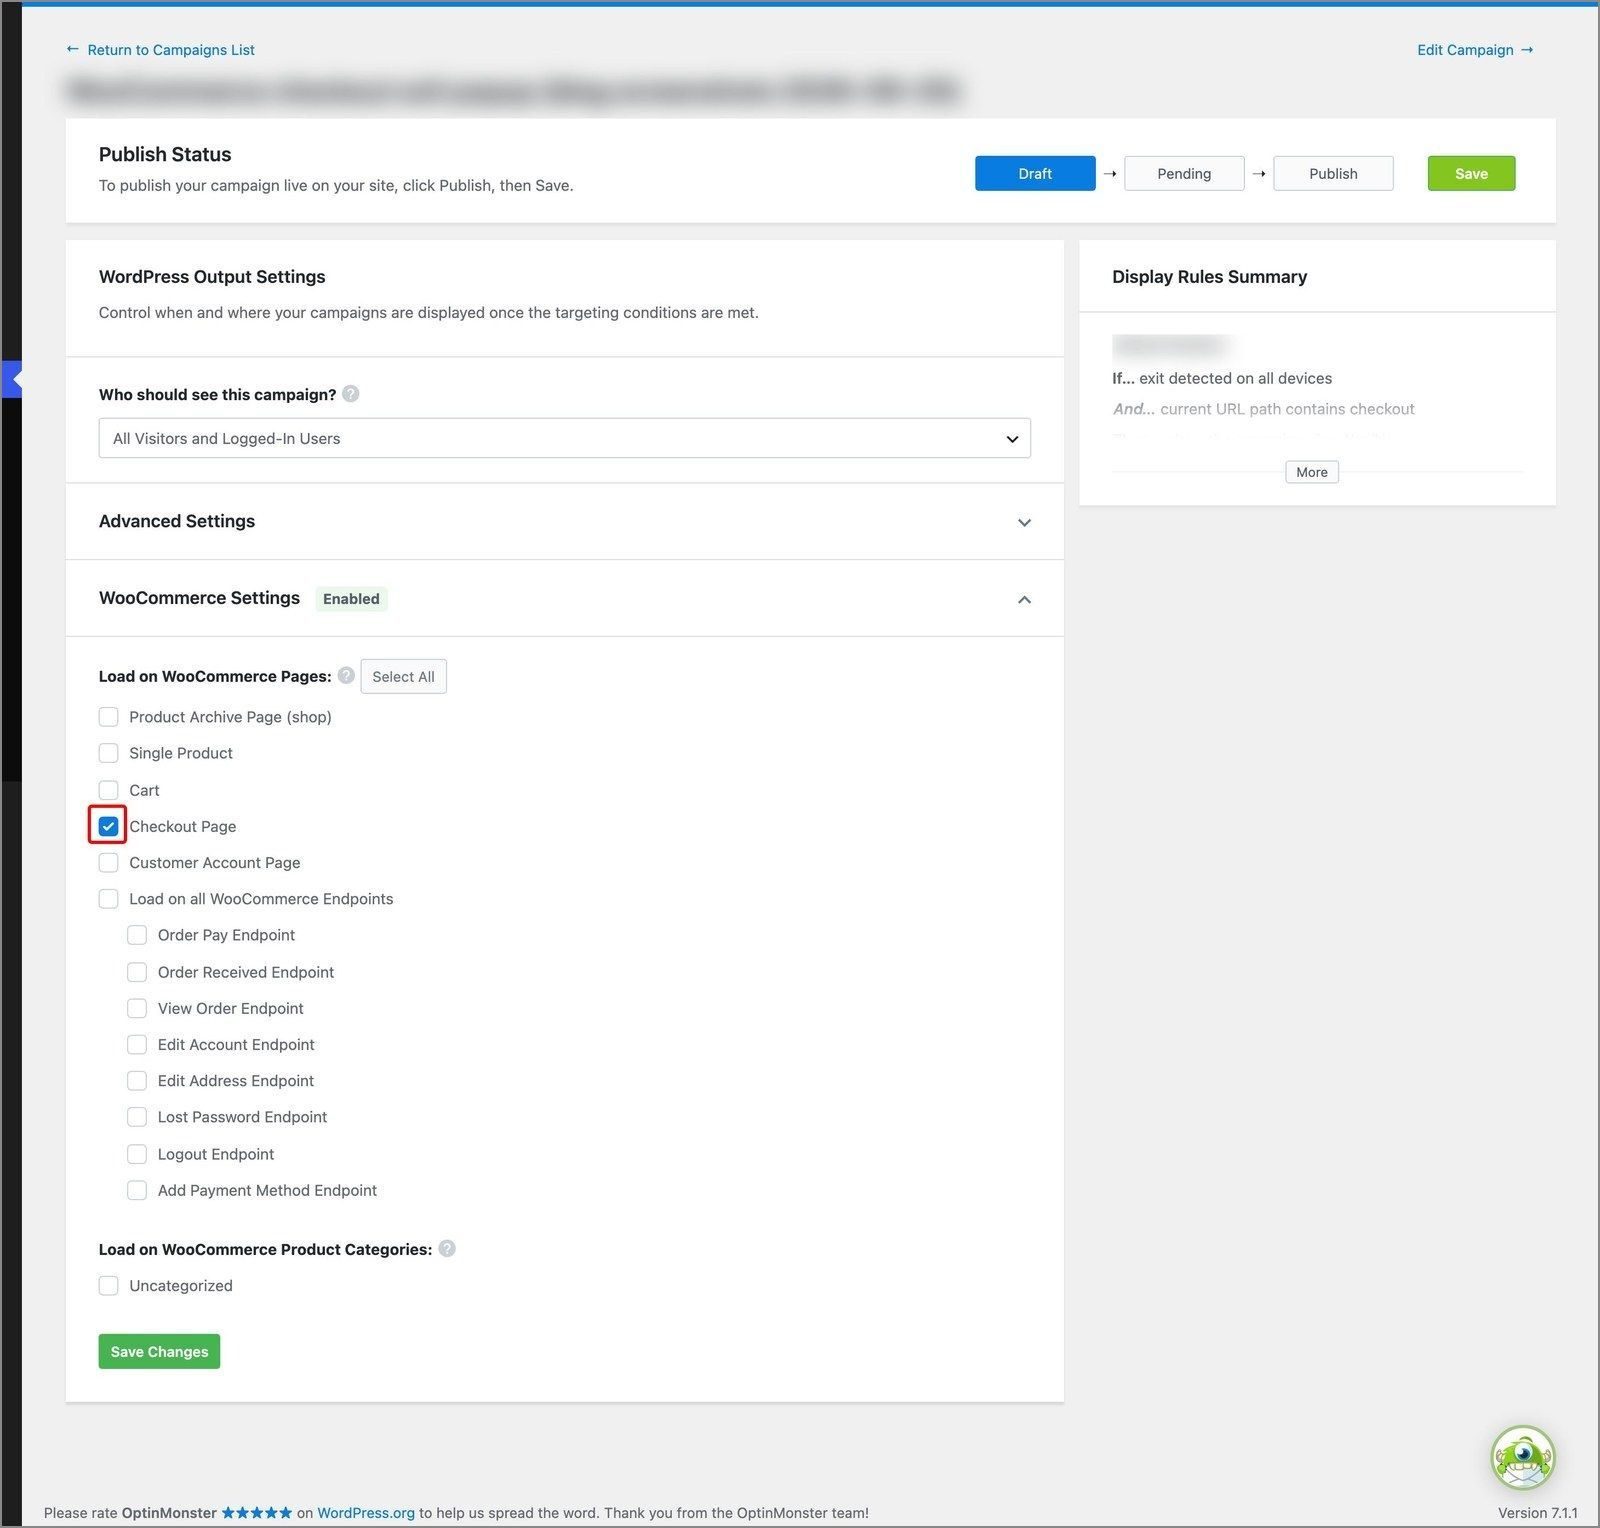
Task: Open help icon beside Load on WooCommerce Pages
Action: 346,675
